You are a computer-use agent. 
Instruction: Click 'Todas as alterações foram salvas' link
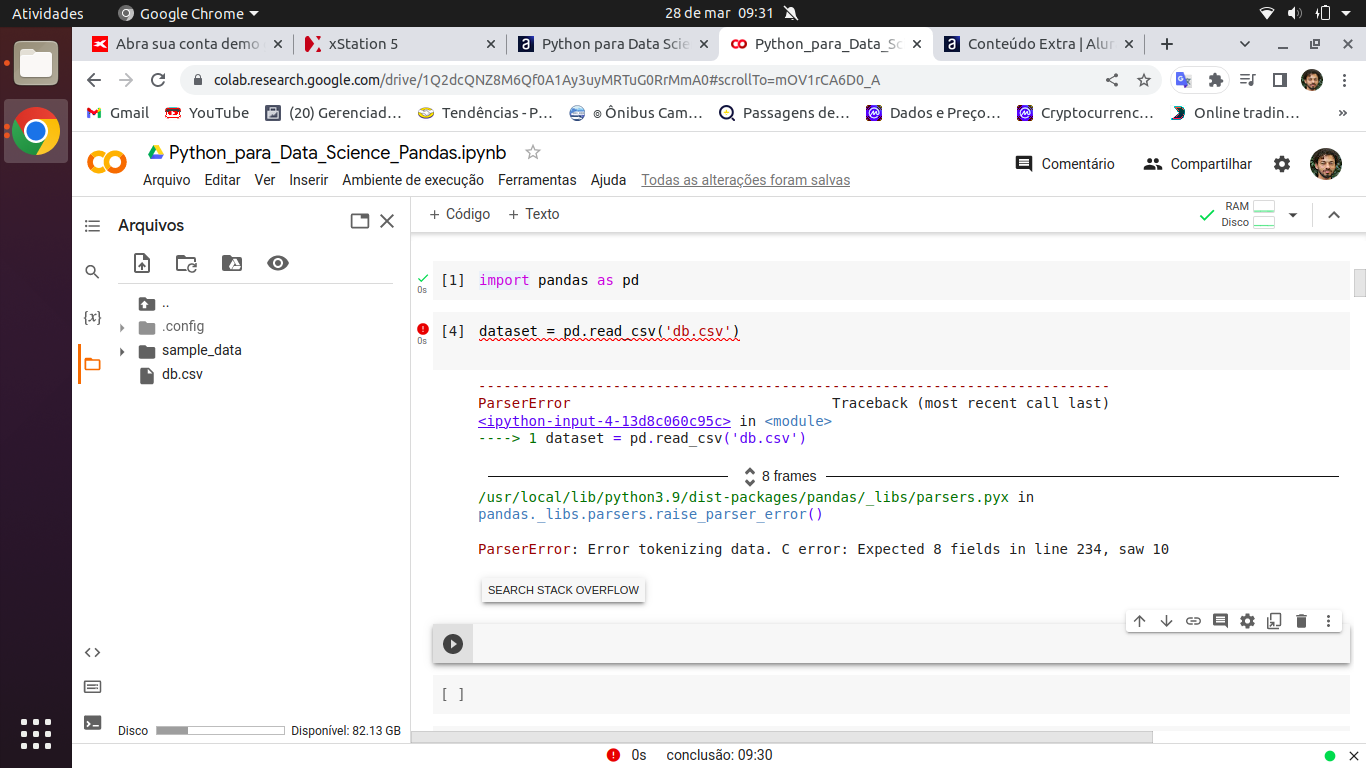(x=745, y=180)
